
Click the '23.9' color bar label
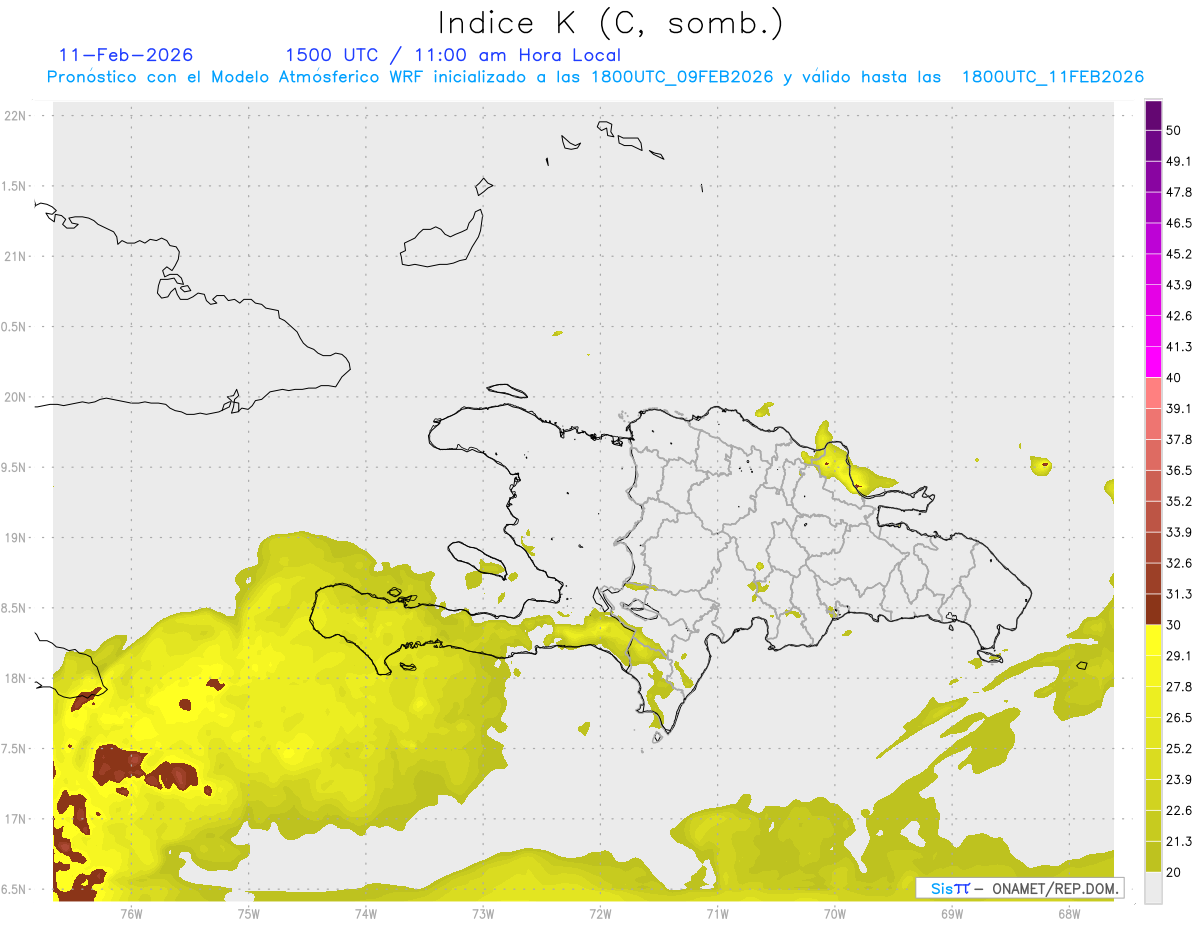click(1180, 780)
